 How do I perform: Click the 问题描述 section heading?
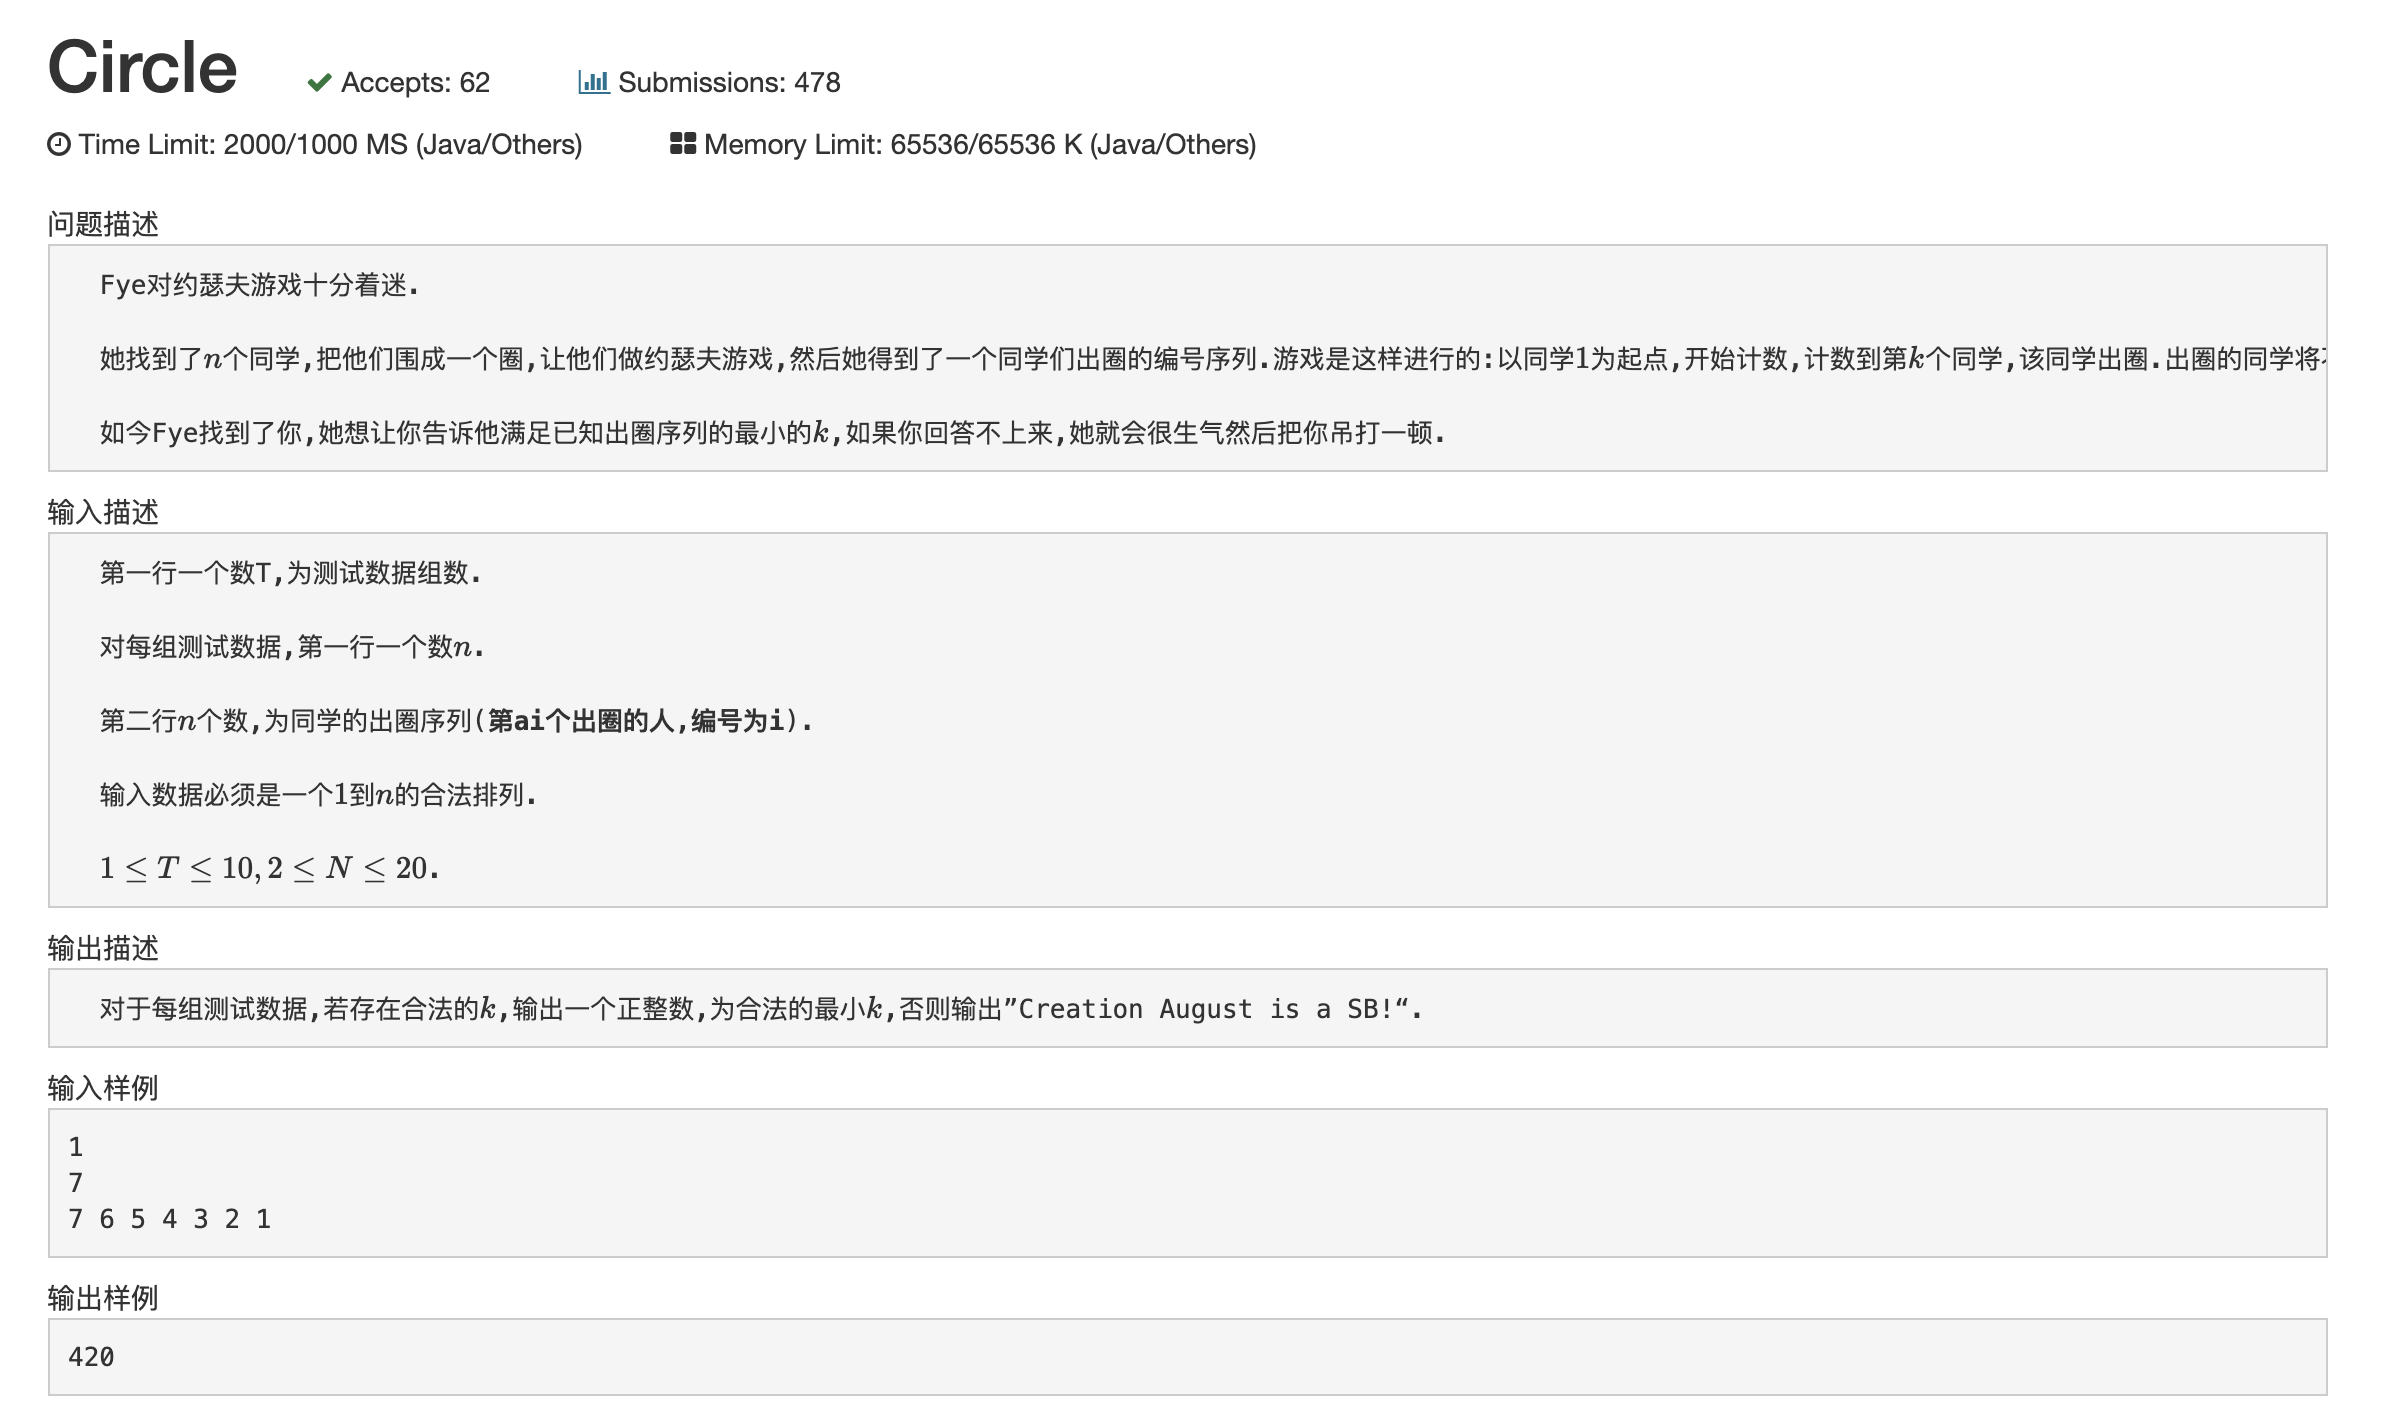pos(103,224)
